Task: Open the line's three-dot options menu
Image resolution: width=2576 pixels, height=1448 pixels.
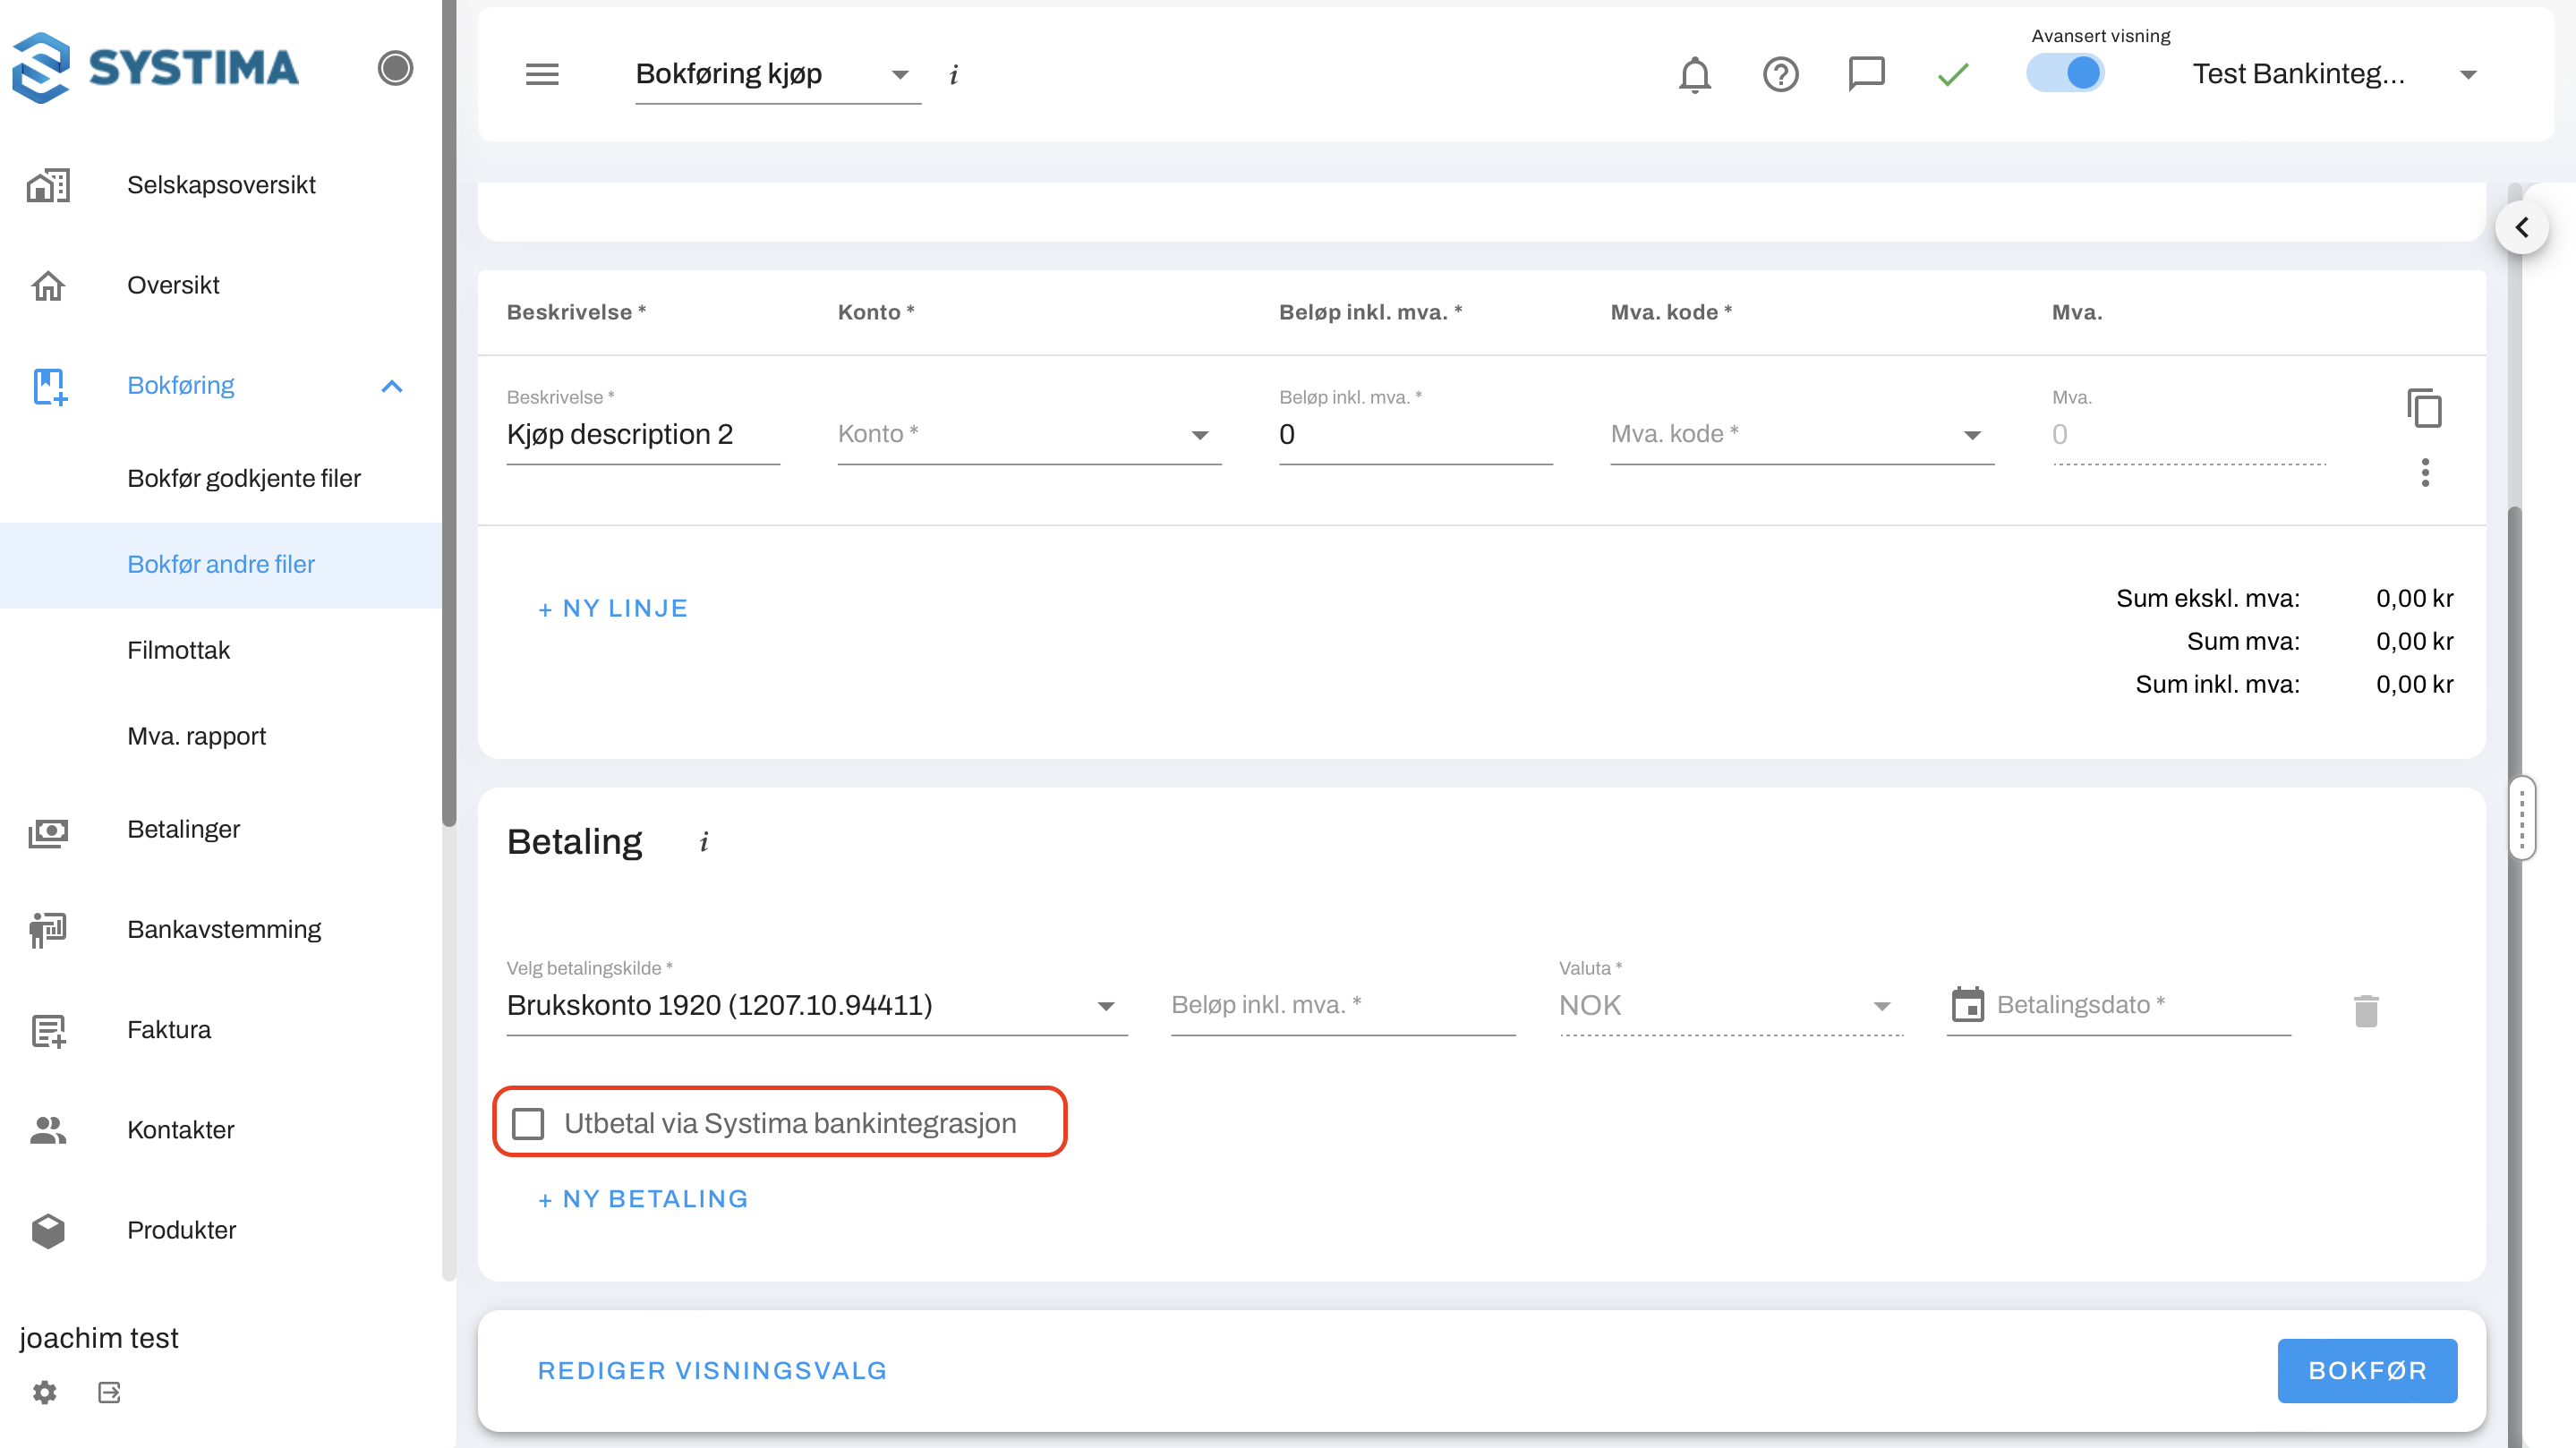Action: (x=2425, y=472)
